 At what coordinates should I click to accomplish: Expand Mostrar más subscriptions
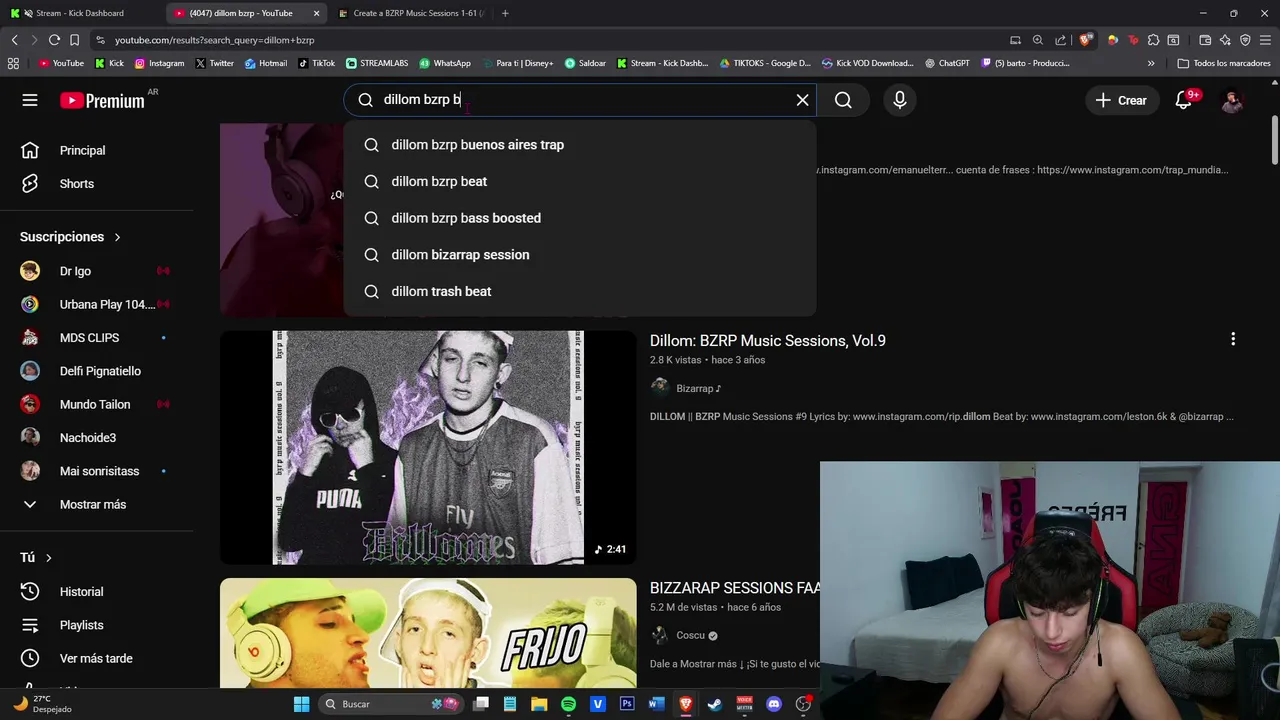point(95,504)
